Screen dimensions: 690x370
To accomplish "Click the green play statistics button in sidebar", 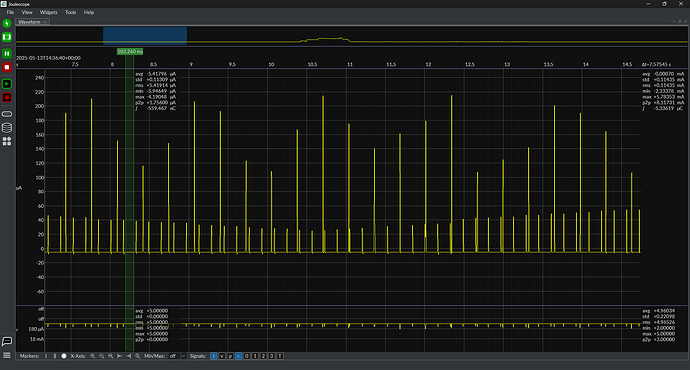I will [x=7, y=84].
